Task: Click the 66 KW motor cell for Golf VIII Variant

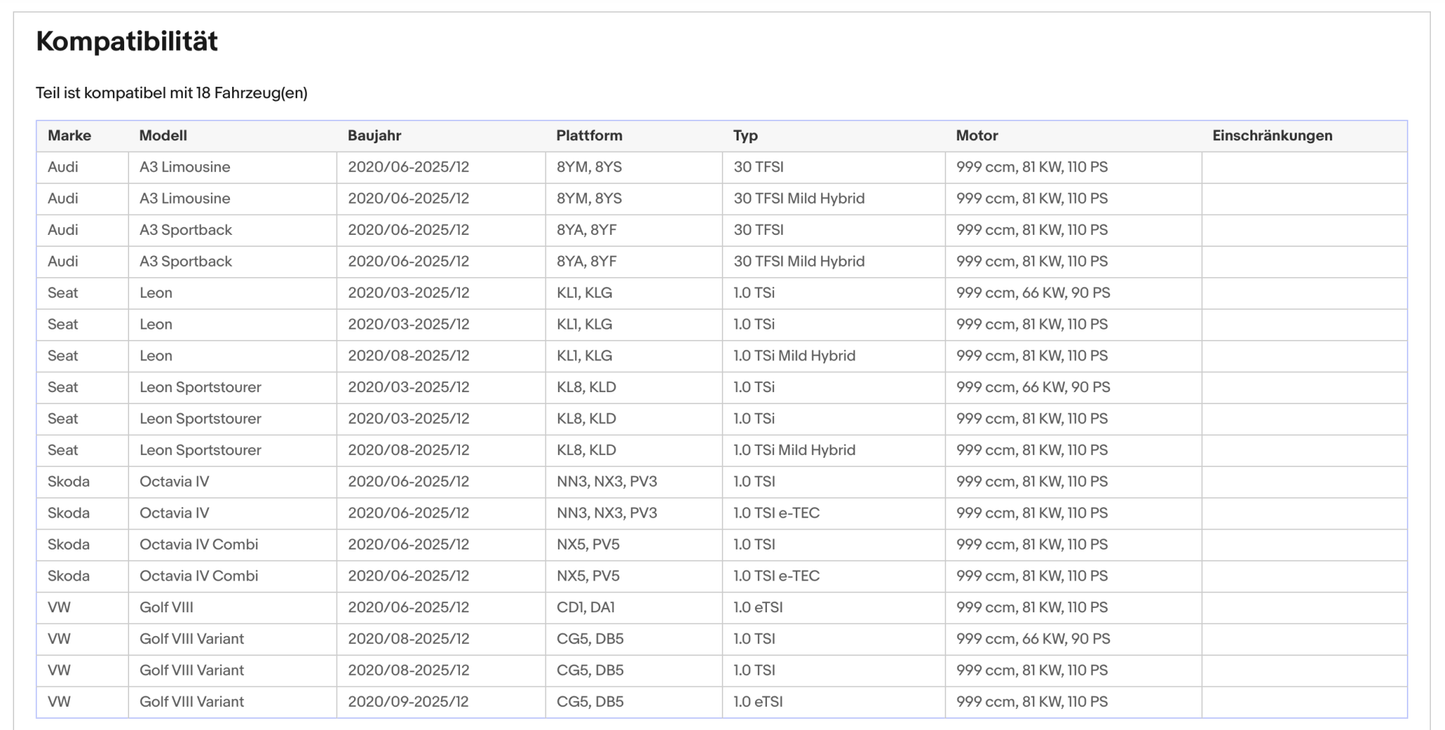Action: point(1032,639)
